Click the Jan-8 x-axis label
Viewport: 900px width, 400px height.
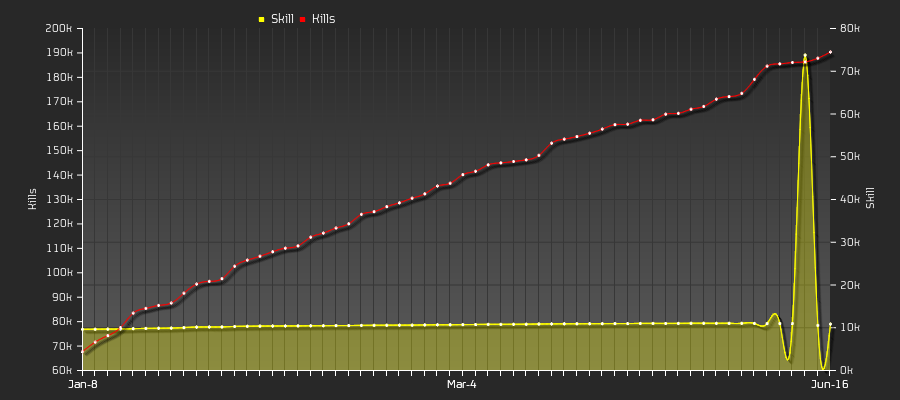[83, 384]
